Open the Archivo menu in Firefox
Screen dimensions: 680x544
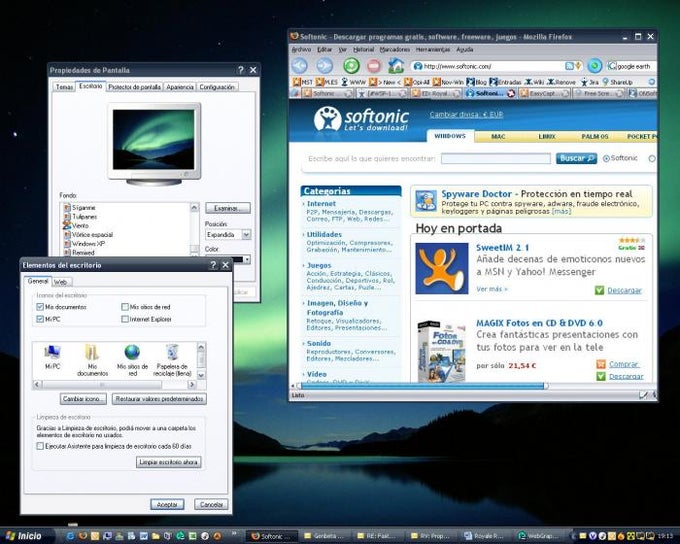point(301,49)
